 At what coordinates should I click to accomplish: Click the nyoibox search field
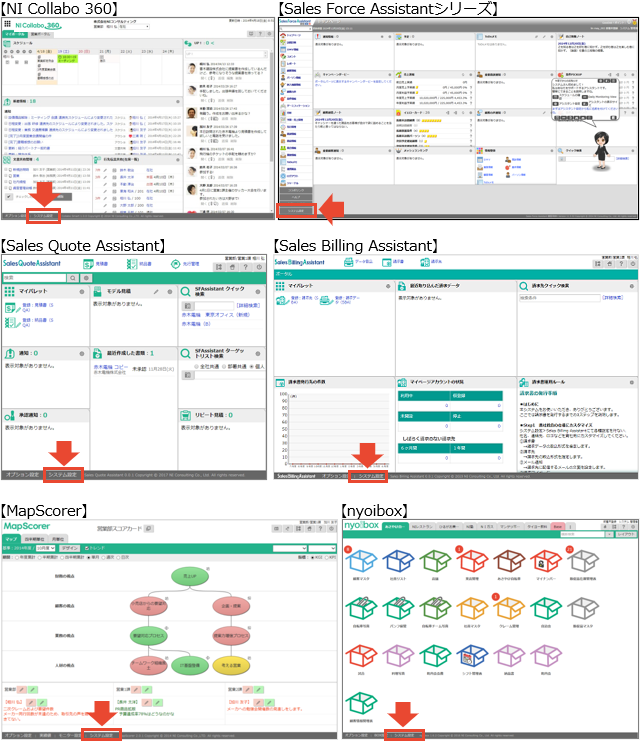[582, 534]
